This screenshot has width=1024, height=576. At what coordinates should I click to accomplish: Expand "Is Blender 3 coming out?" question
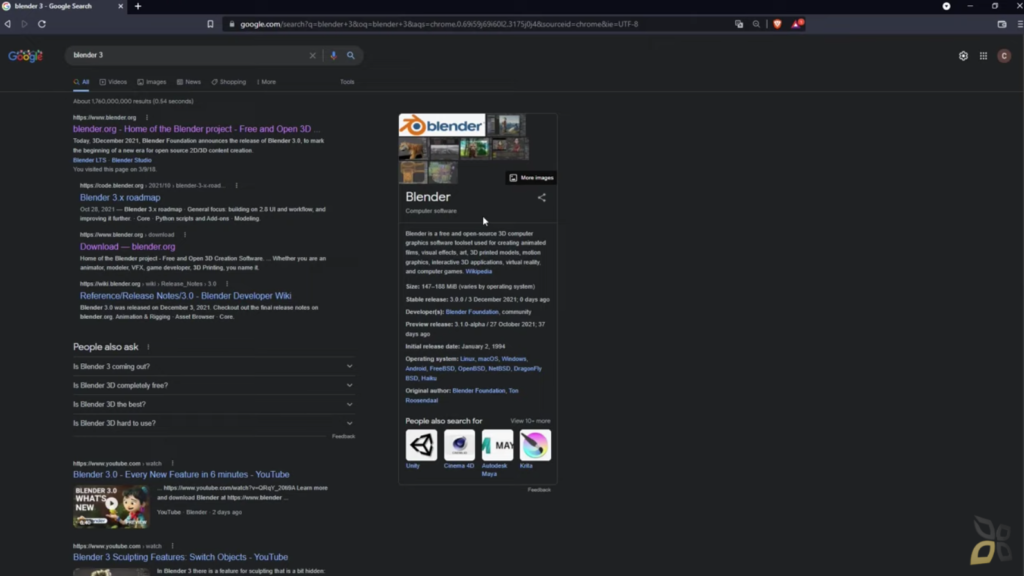[213, 366]
